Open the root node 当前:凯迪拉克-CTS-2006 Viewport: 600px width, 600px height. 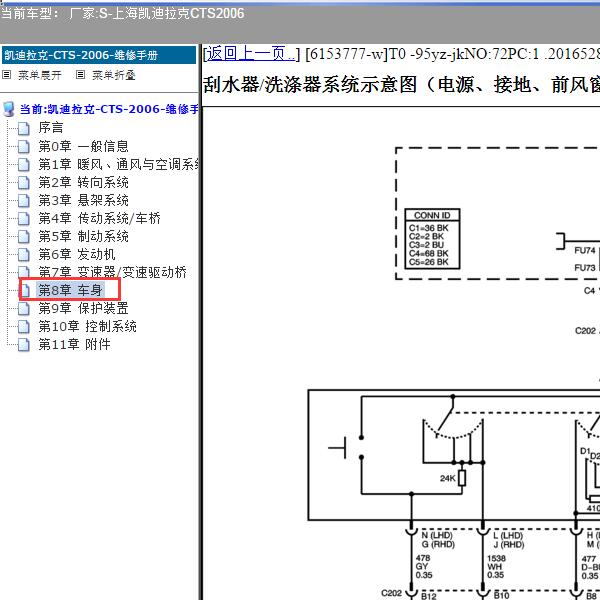(109, 109)
